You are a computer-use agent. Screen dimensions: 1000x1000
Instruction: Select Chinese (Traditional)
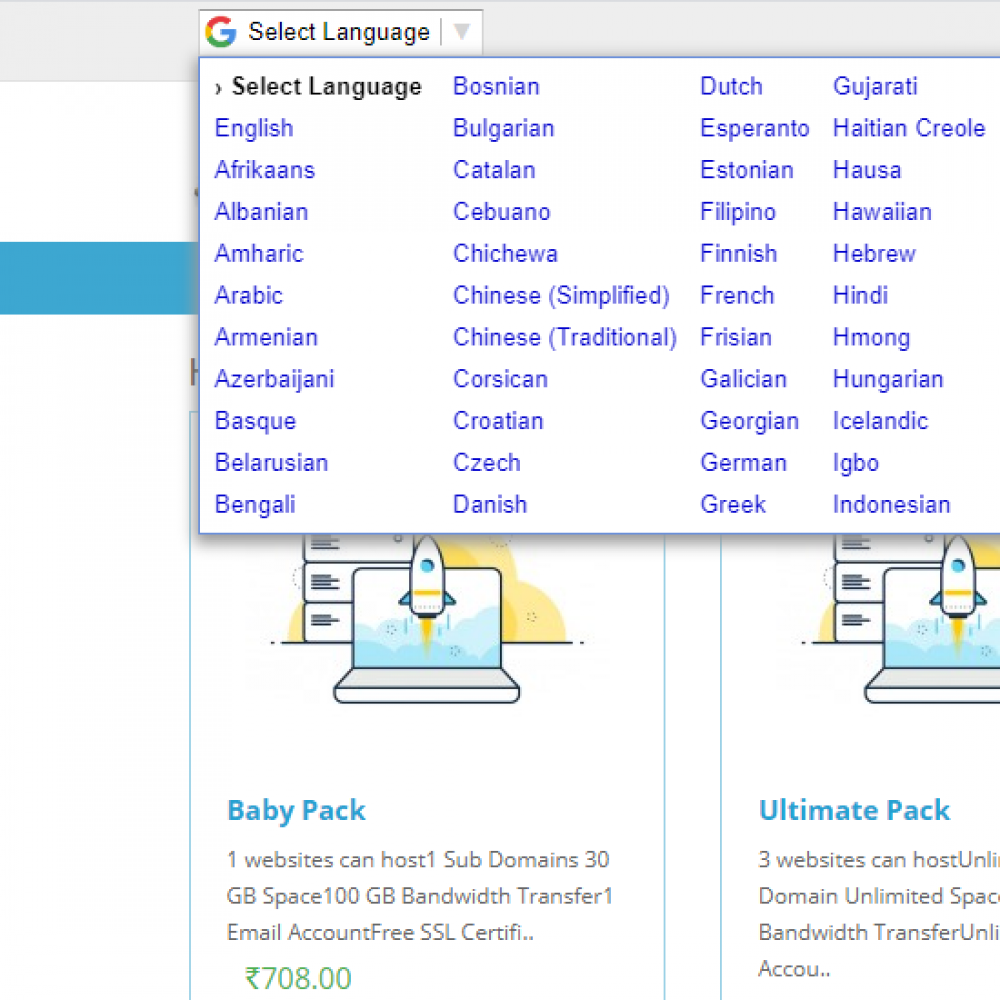click(x=564, y=337)
